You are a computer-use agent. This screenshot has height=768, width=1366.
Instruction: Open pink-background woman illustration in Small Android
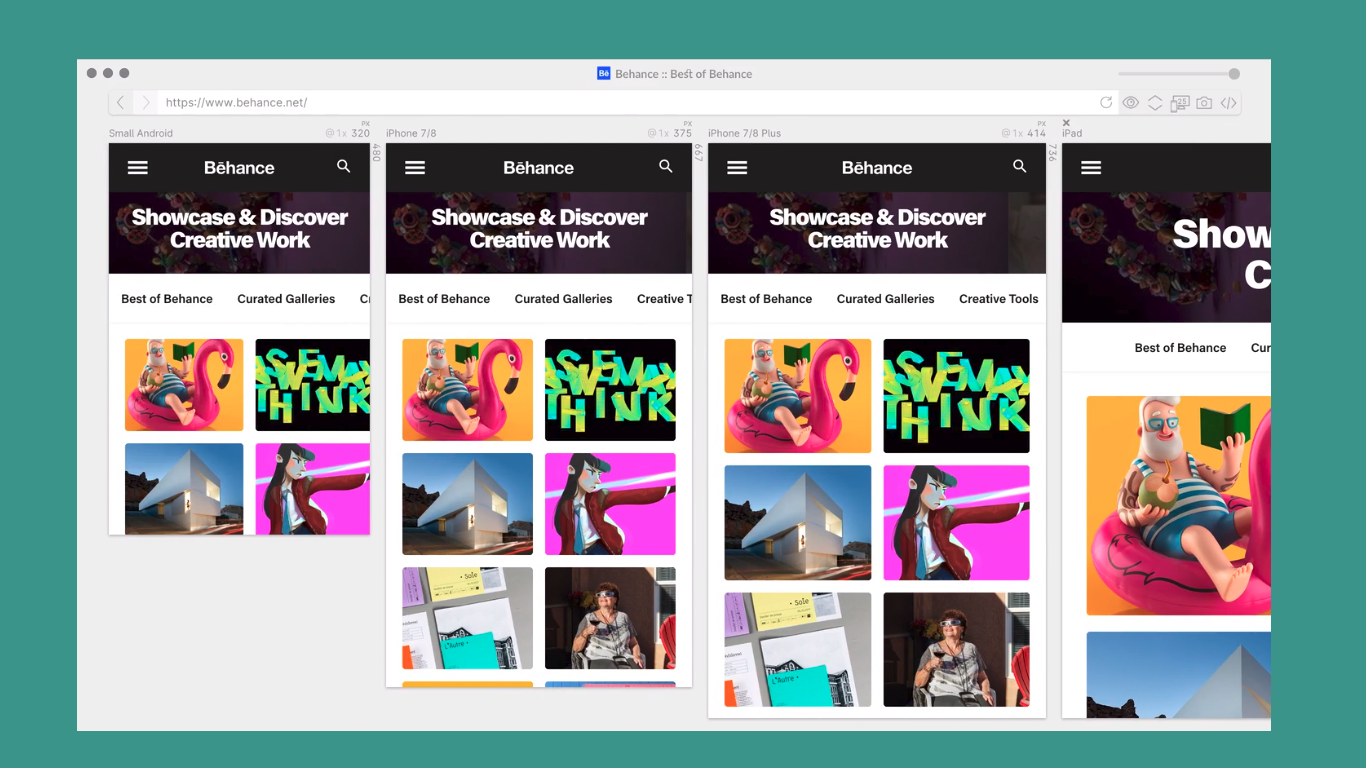[312, 489]
